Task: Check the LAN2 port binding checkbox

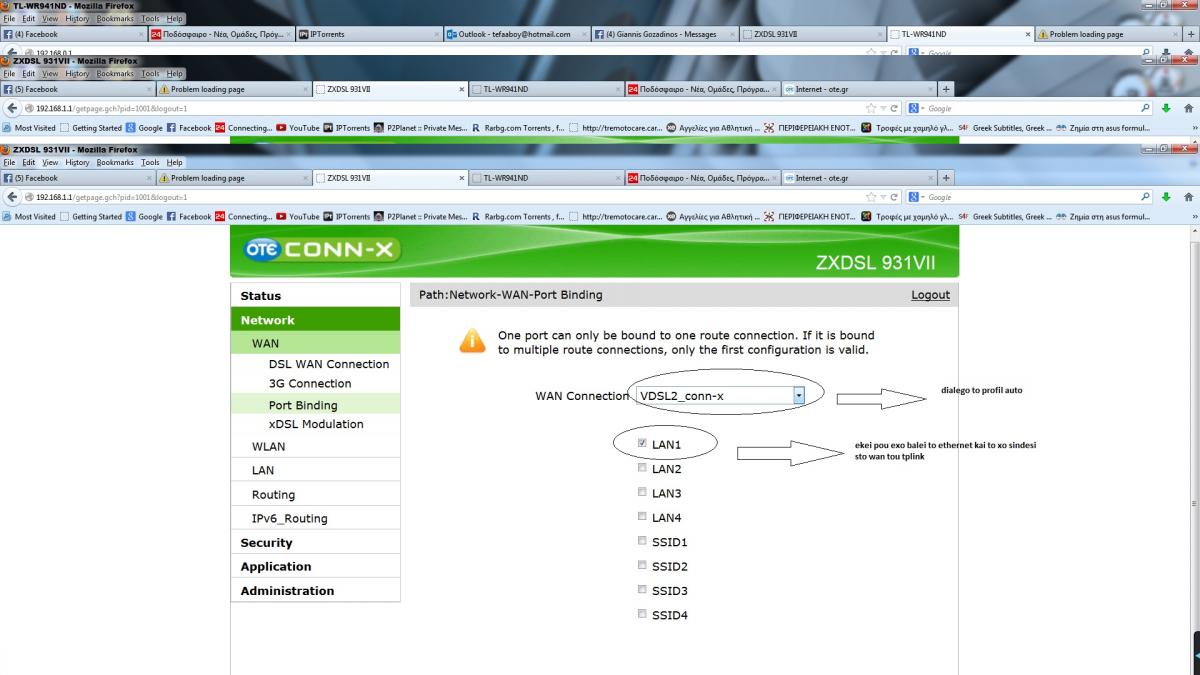Action: coord(642,468)
